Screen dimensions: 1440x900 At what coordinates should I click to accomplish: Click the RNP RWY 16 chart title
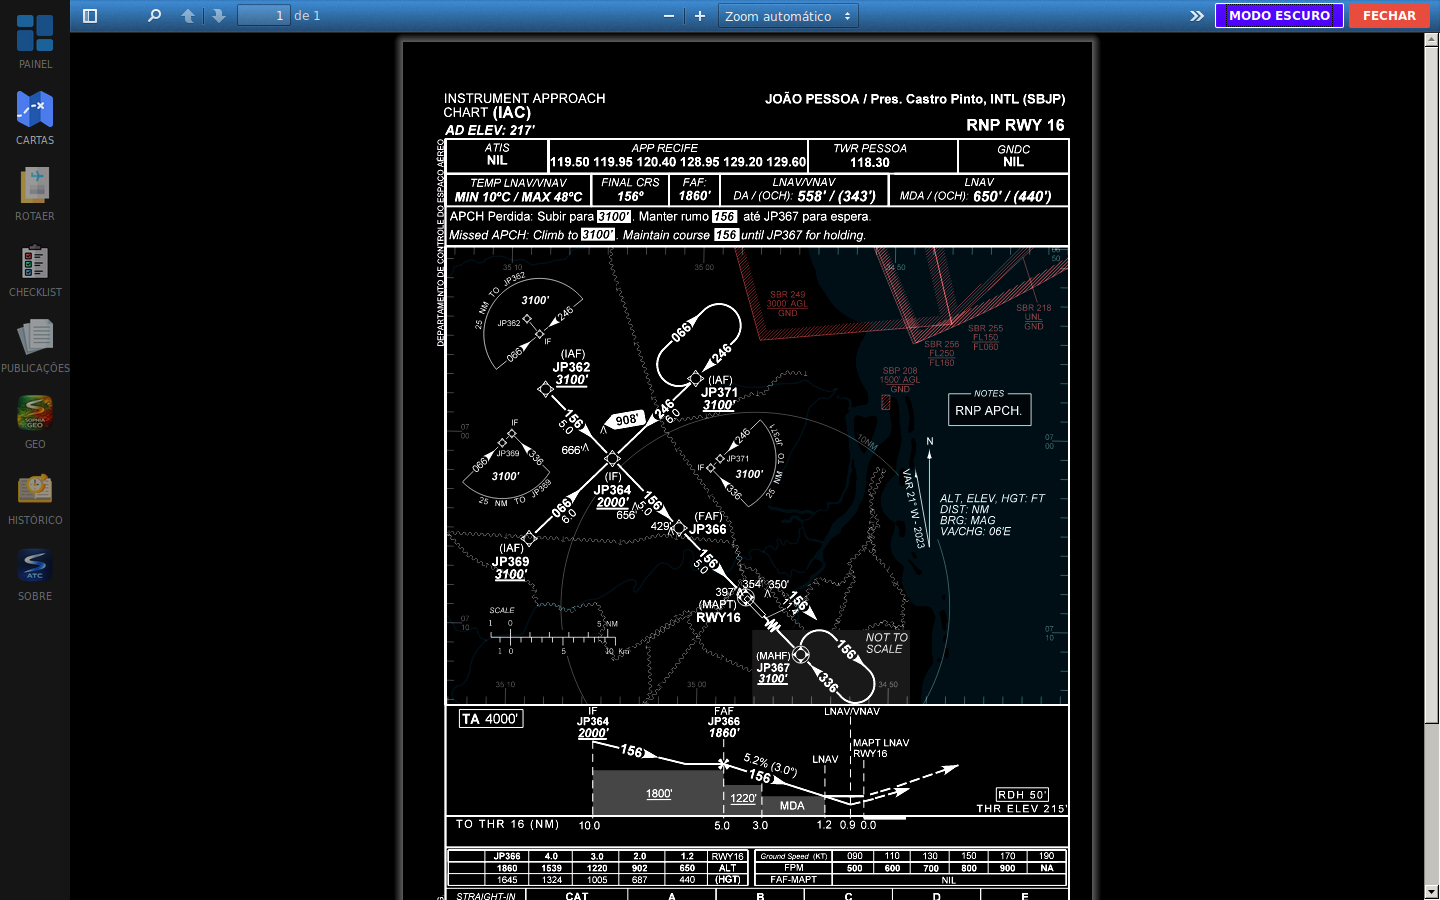[x=1015, y=125]
